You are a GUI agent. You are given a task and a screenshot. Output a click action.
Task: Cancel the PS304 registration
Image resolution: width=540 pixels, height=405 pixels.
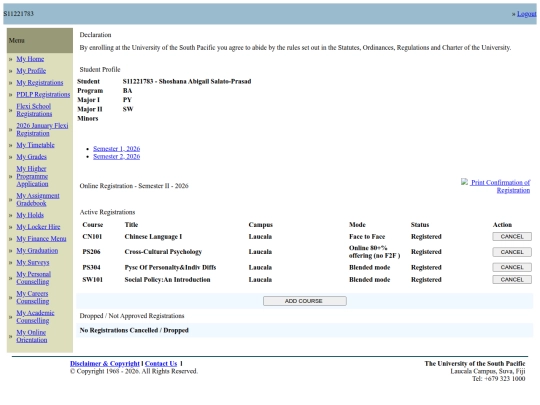(x=512, y=267)
